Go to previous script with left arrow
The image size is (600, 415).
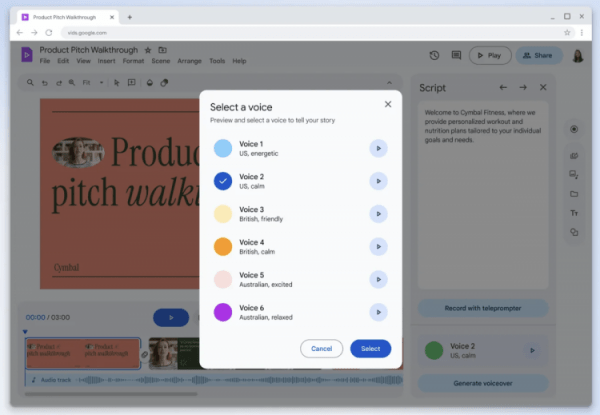point(503,88)
